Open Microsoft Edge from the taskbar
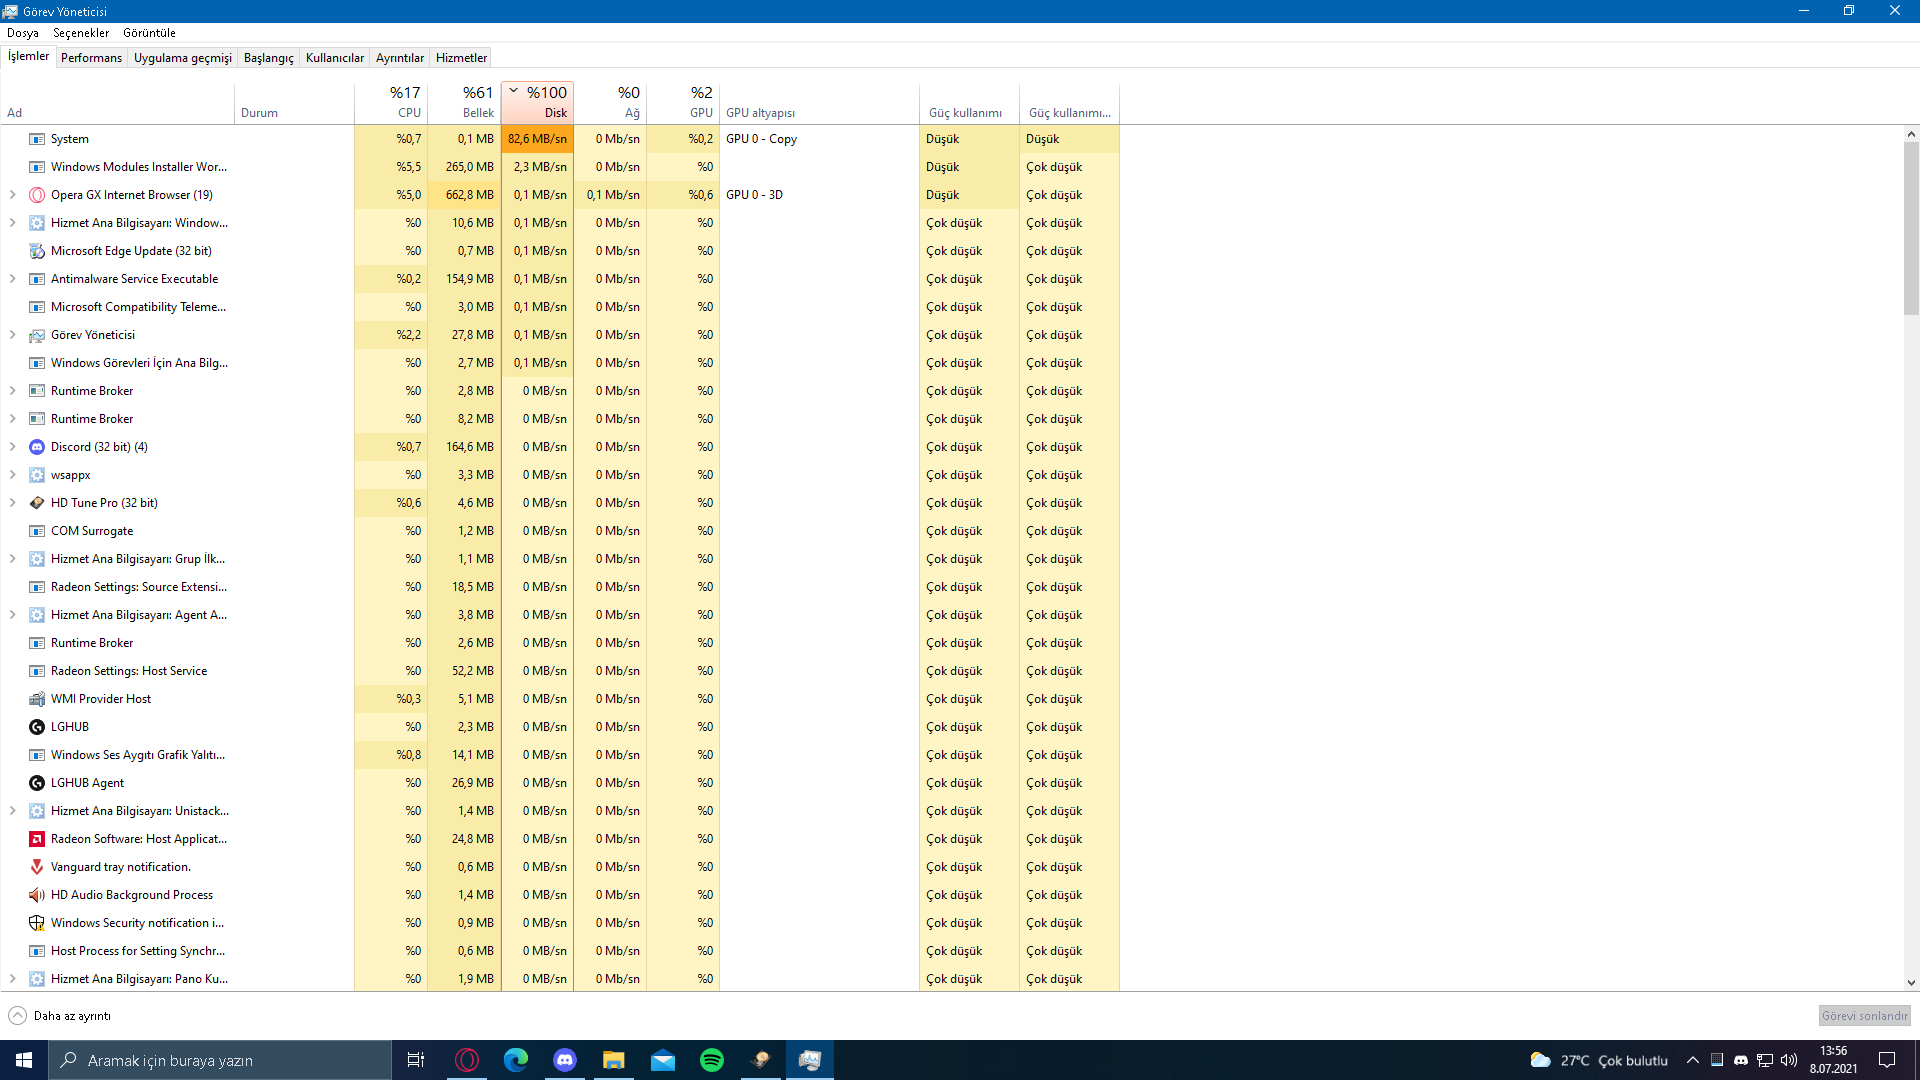The width and height of the screenshot is (1920, 1080). click(x=516, y=1060)
